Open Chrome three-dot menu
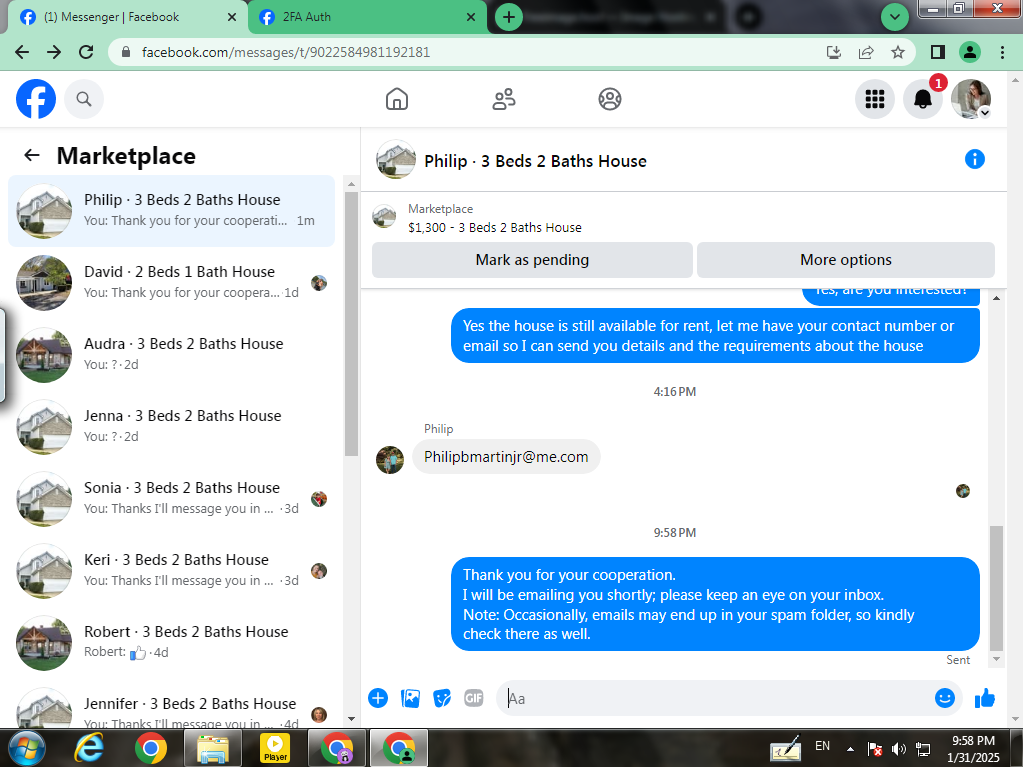 click(1003, 52)
